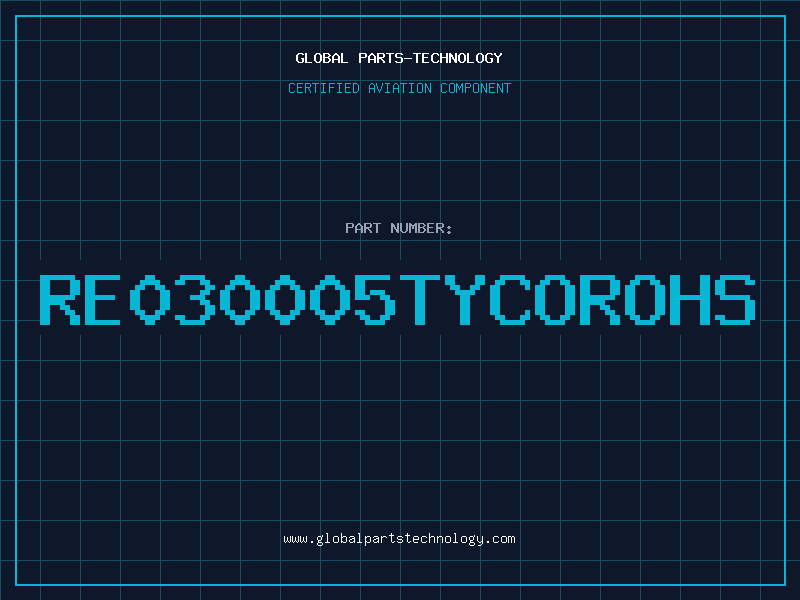
Task: Select the CERTIFIED AVIATION COMPONENT subtitle
Action: 399,88
